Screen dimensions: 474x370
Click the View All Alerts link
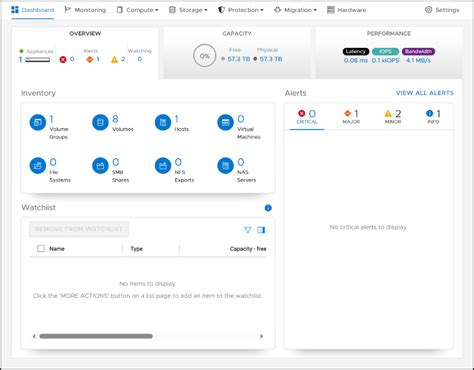coord(425,93)
